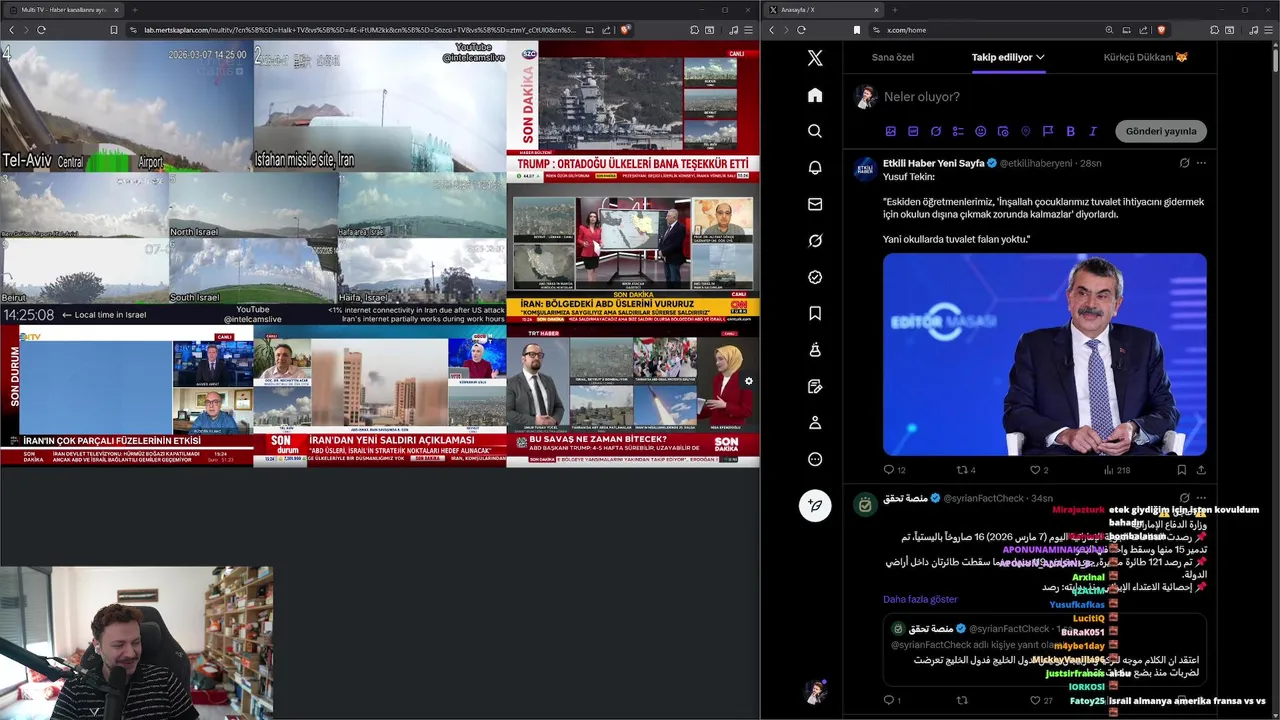Screen dimensions: 1280x720
Task: Ask Grok about Etkili Haber tweet
Action: pos(1184,163)
